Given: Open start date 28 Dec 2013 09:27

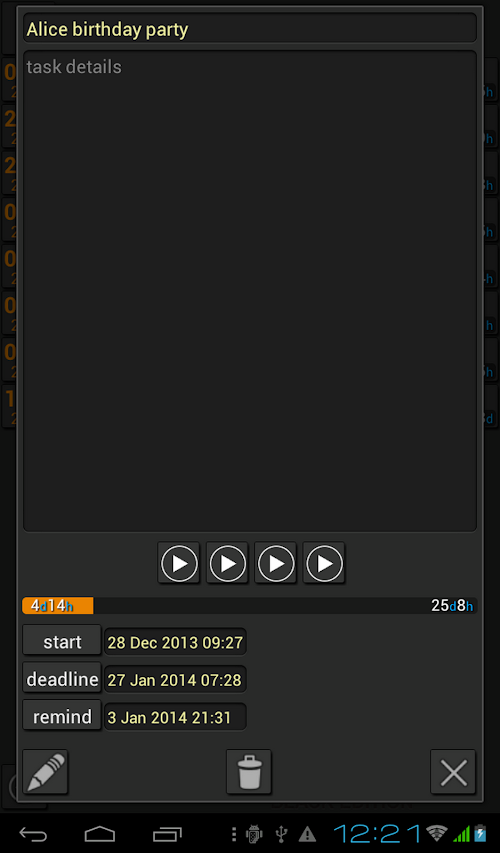Looking at the screenshot, I should (x=175, y=642).
